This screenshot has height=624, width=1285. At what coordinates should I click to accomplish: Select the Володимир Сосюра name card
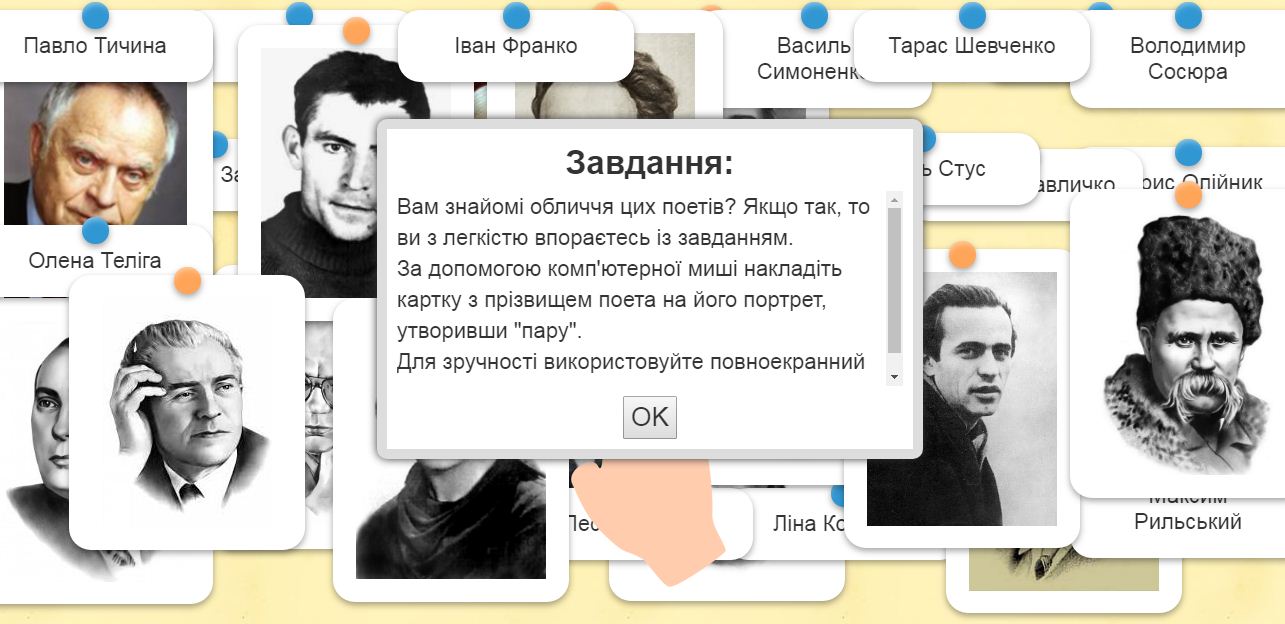tap(1188, 59)
